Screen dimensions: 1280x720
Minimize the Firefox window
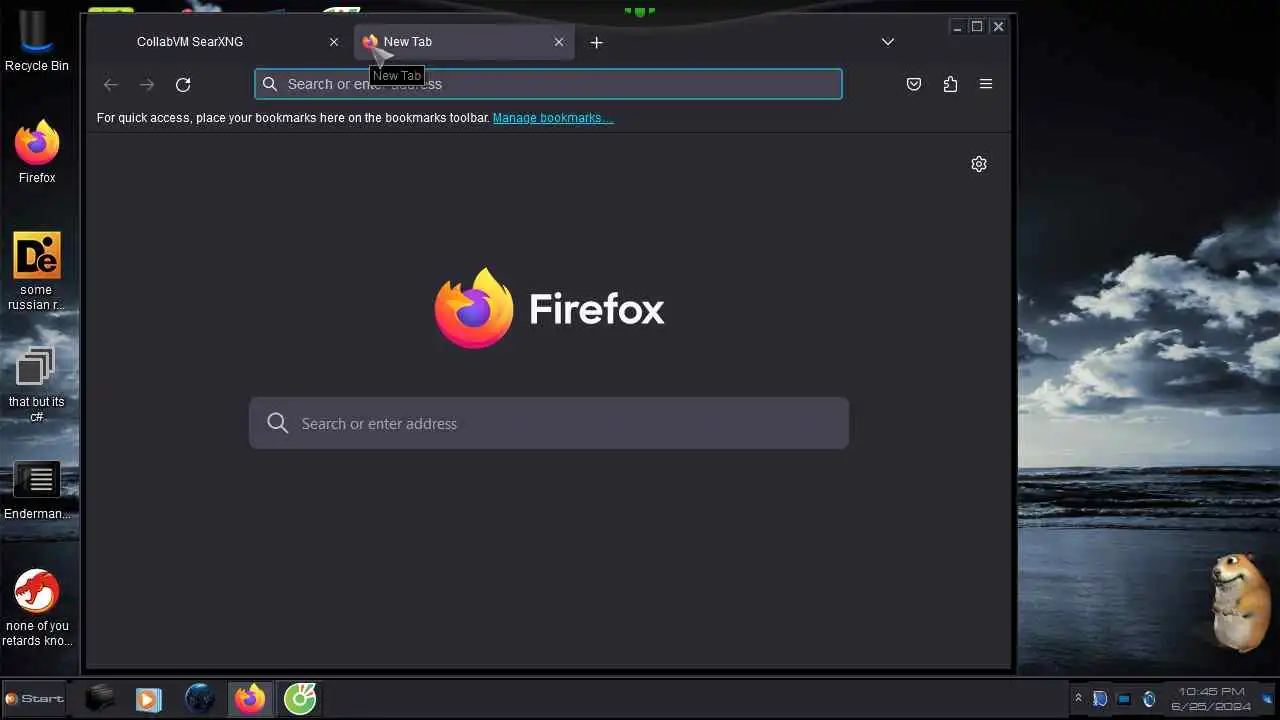point(957,27)
